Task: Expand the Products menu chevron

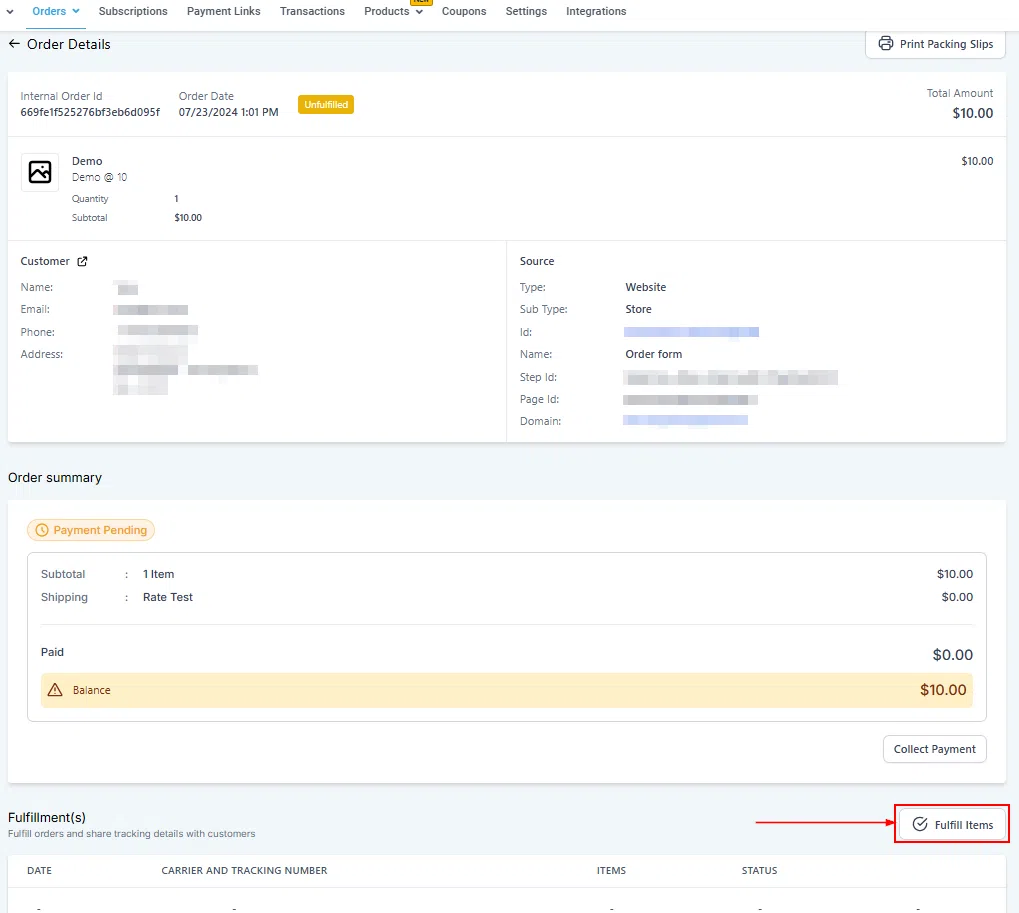Action: point(419,12)
